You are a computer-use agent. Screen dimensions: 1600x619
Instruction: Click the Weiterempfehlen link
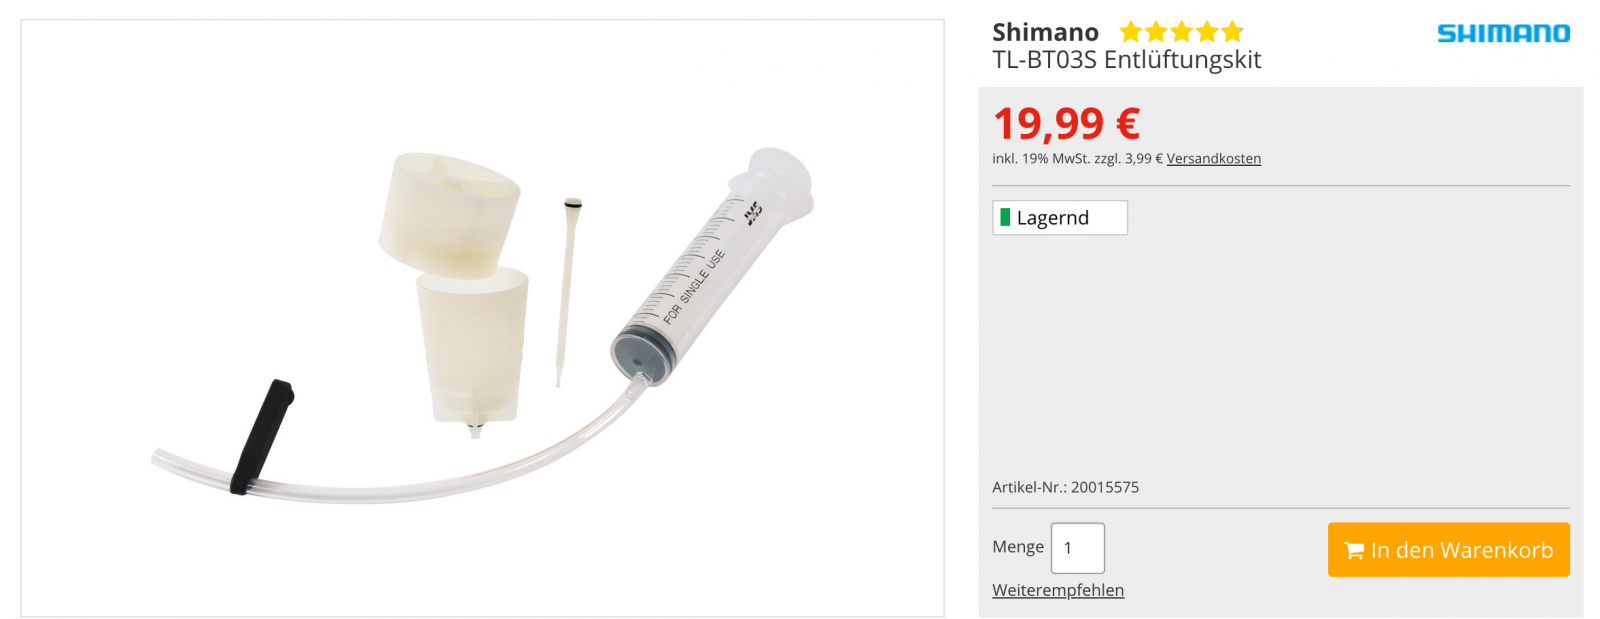pos(1057,590)
